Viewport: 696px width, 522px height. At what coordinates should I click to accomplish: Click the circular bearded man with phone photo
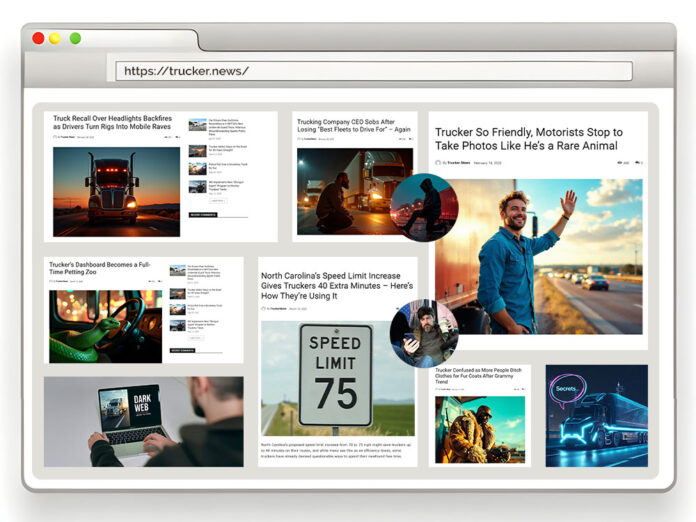tap(423, 334)
